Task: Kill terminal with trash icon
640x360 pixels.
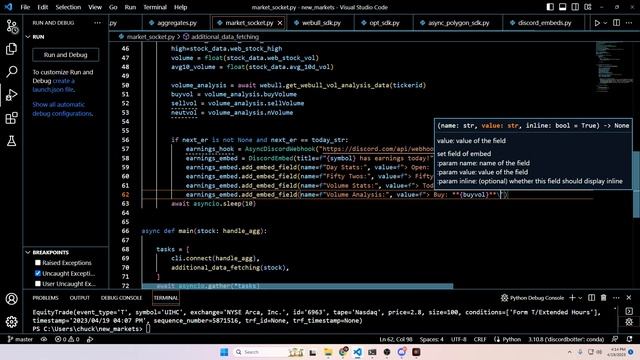Action: pyautogui.click(x=604, y=298)
